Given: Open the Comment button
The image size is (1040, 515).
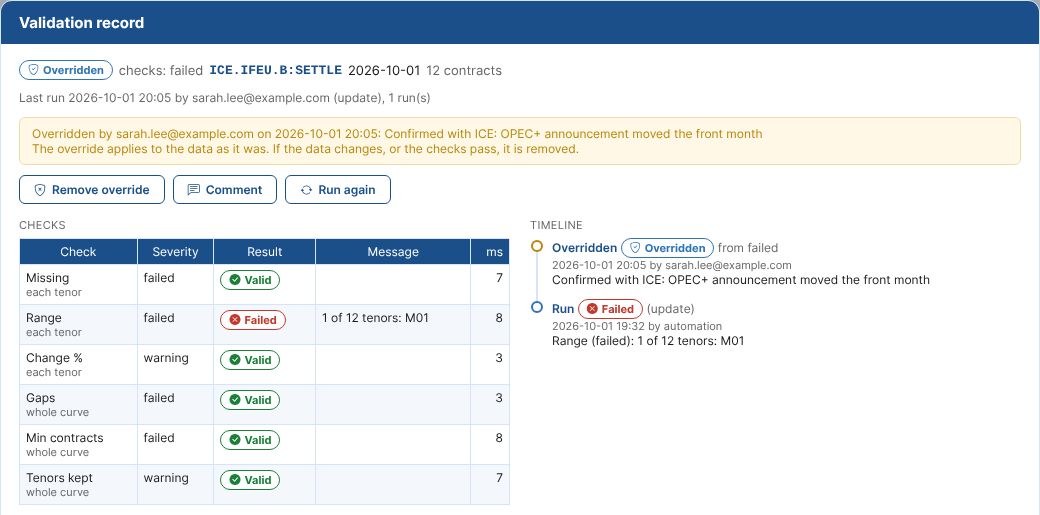Looking at the screenshot, I should [225, 190].
